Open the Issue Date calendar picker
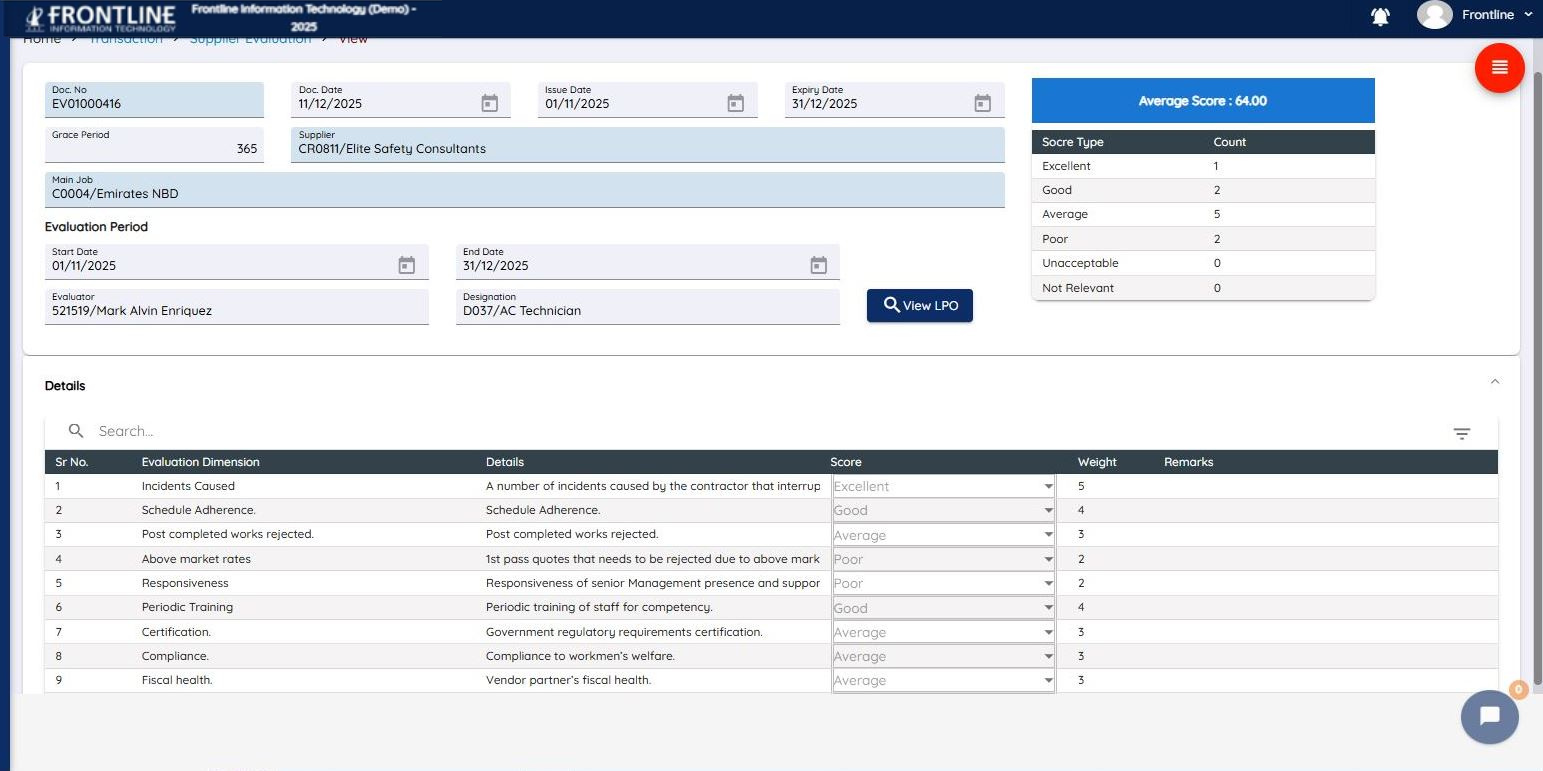 (736, 102)
